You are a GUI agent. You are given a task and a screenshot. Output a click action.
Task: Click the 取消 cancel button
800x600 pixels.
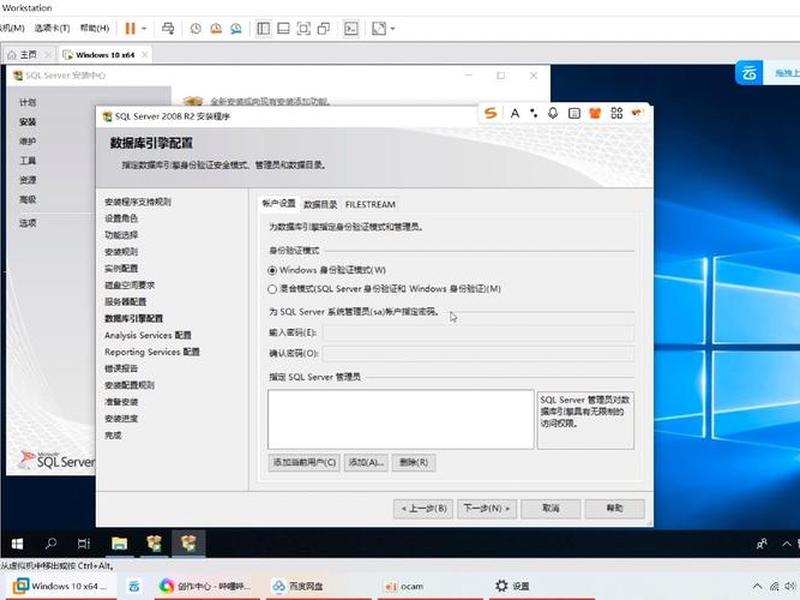[x=551, y=509]
